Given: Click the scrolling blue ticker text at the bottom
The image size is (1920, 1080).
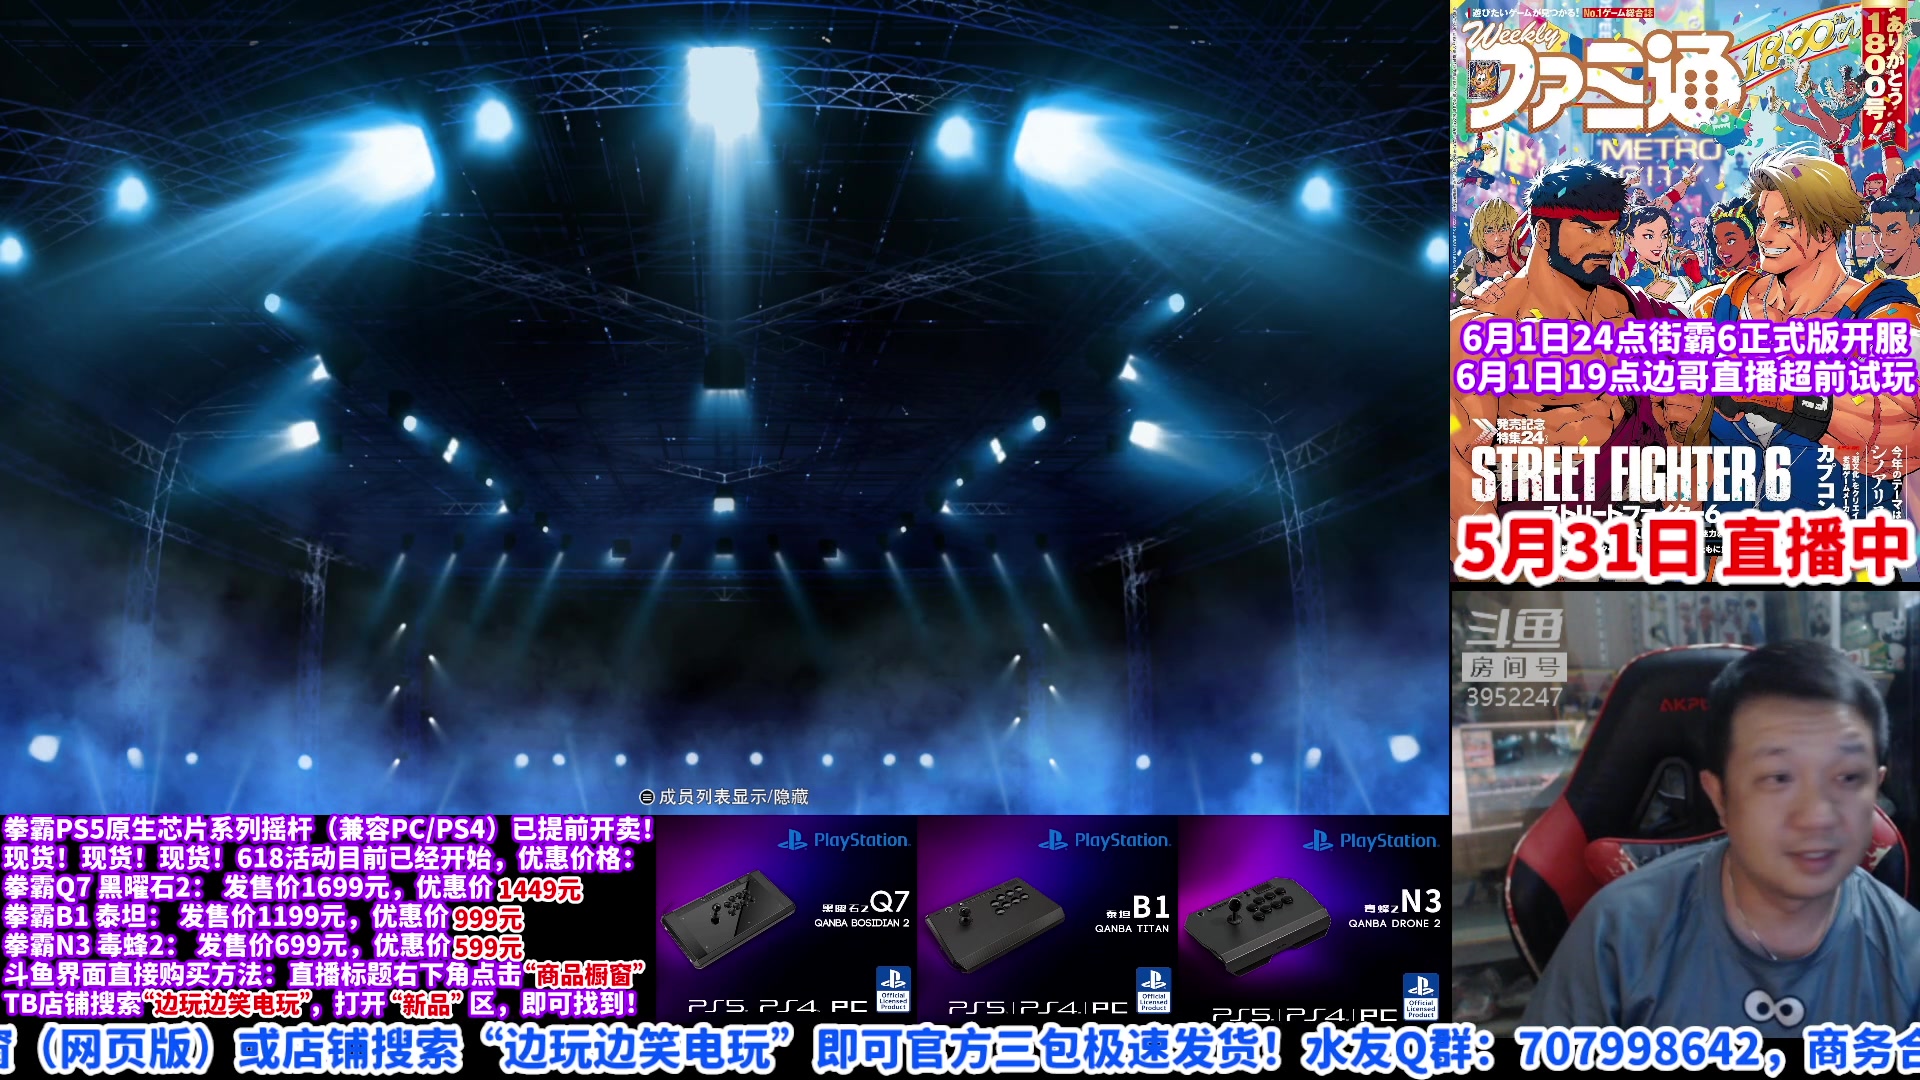Looking at the screenshot, I should click(960, 1050).
